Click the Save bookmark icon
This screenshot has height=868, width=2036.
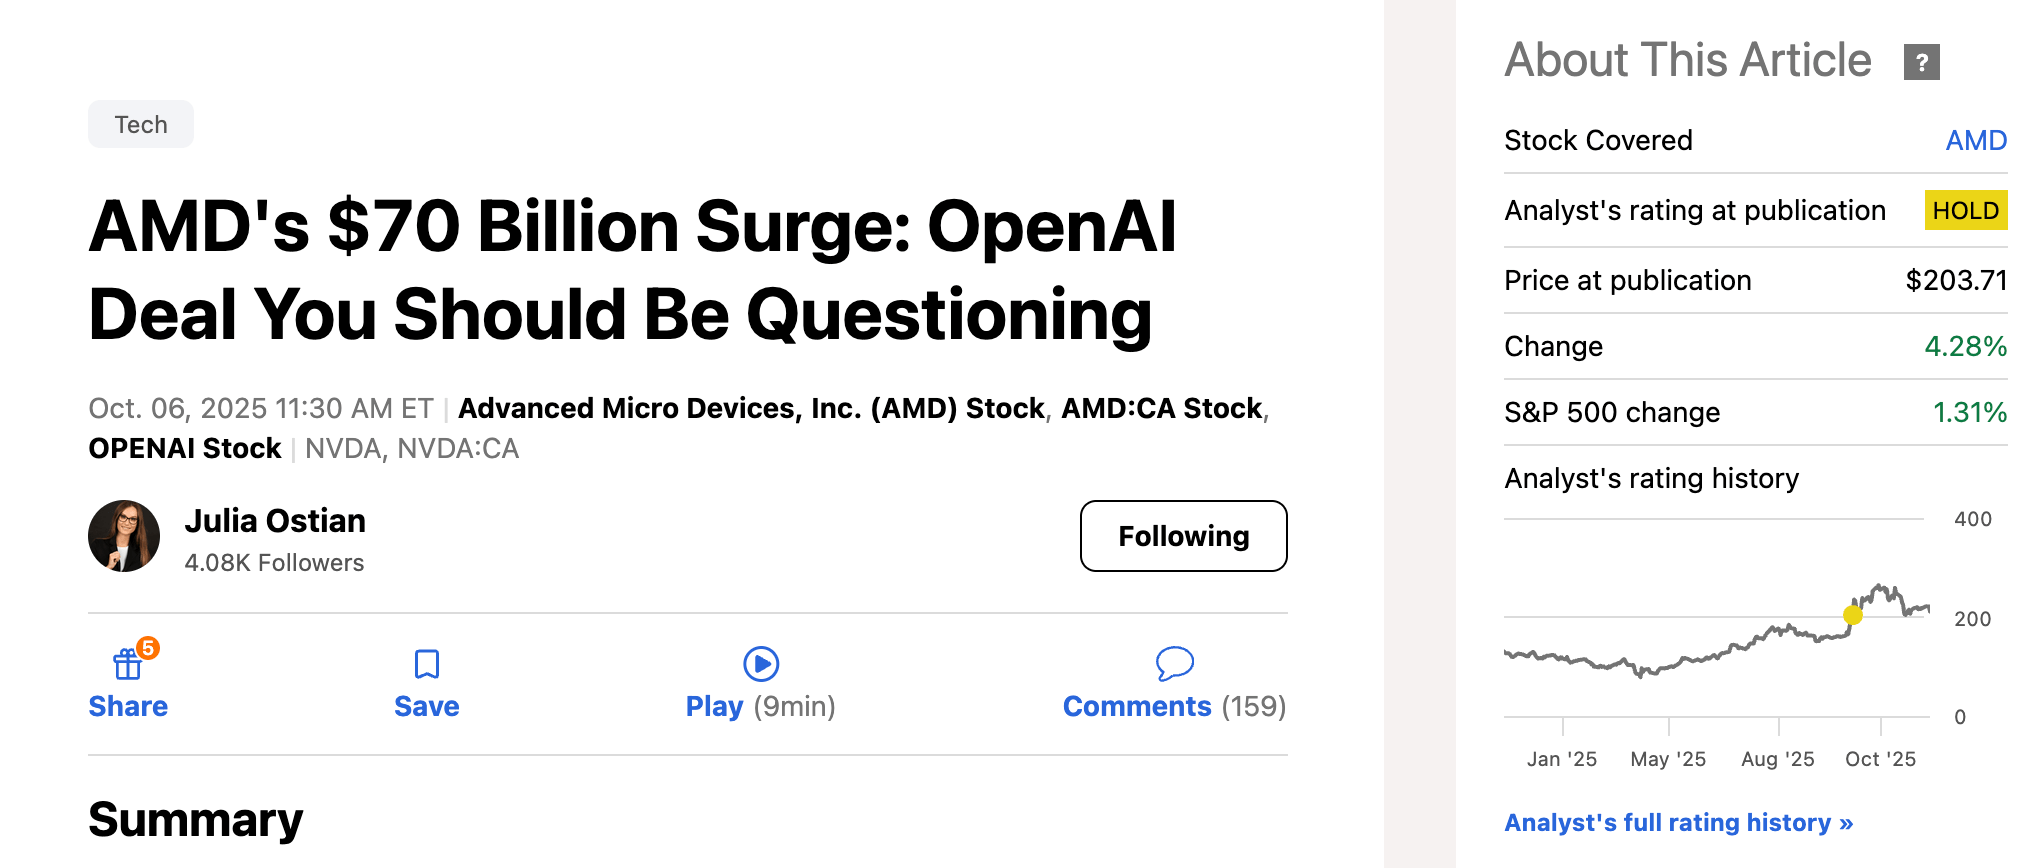coord(427,664)
